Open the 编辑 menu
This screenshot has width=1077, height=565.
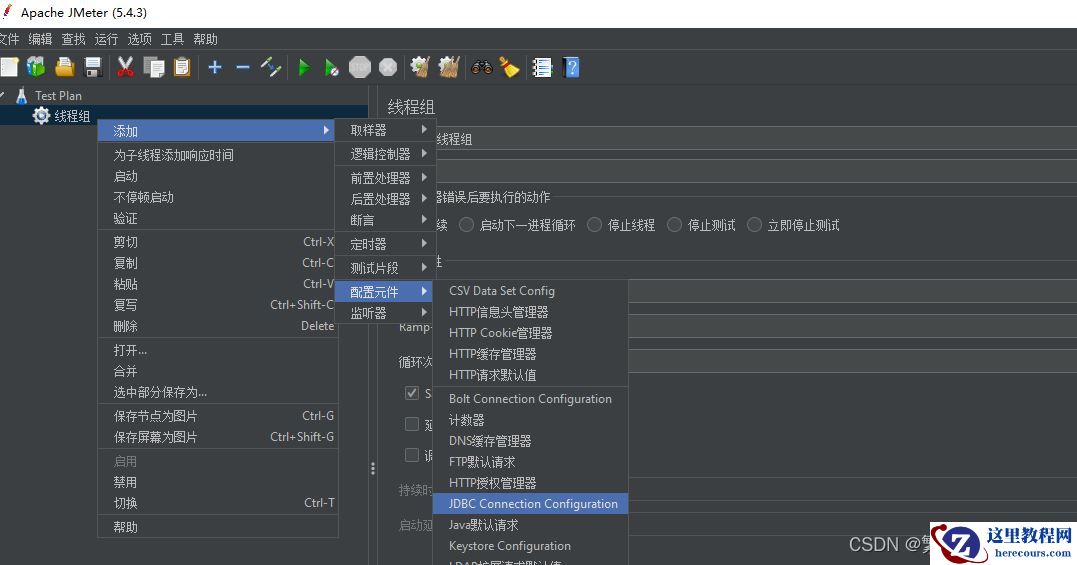click(x=40, y=39)
